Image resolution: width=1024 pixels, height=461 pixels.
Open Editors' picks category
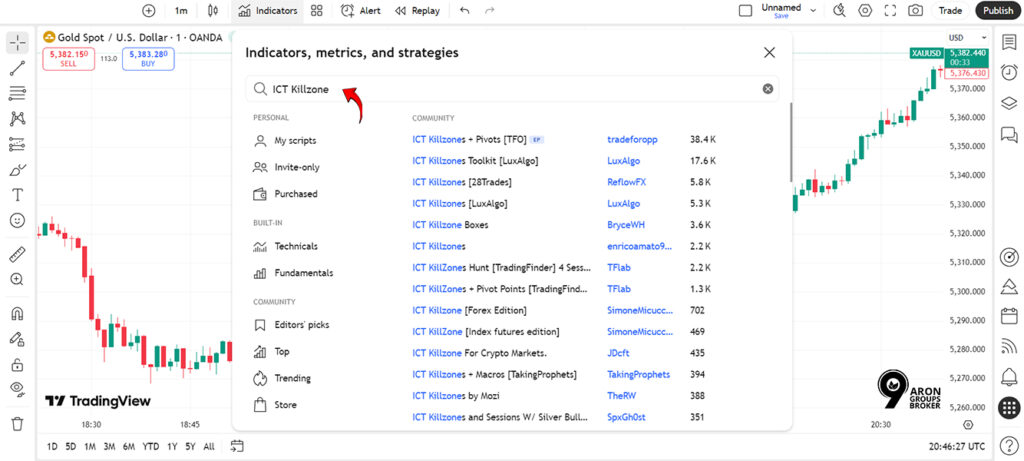tap(301, 325)
